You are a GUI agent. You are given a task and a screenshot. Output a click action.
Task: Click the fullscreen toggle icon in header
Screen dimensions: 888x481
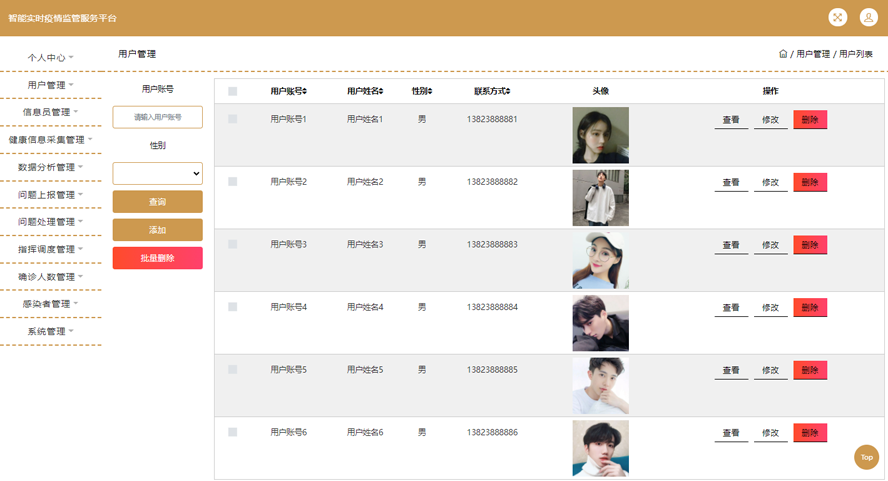coord(838,17)
